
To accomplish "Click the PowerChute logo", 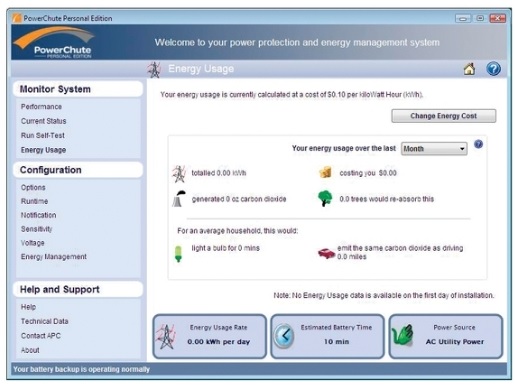I will [54, 43].
